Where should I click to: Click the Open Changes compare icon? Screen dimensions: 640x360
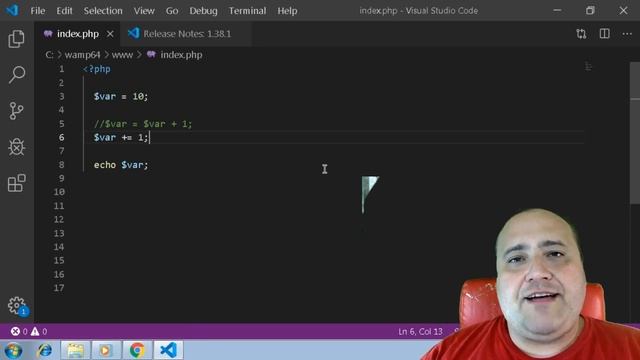(x=581, y=34)
